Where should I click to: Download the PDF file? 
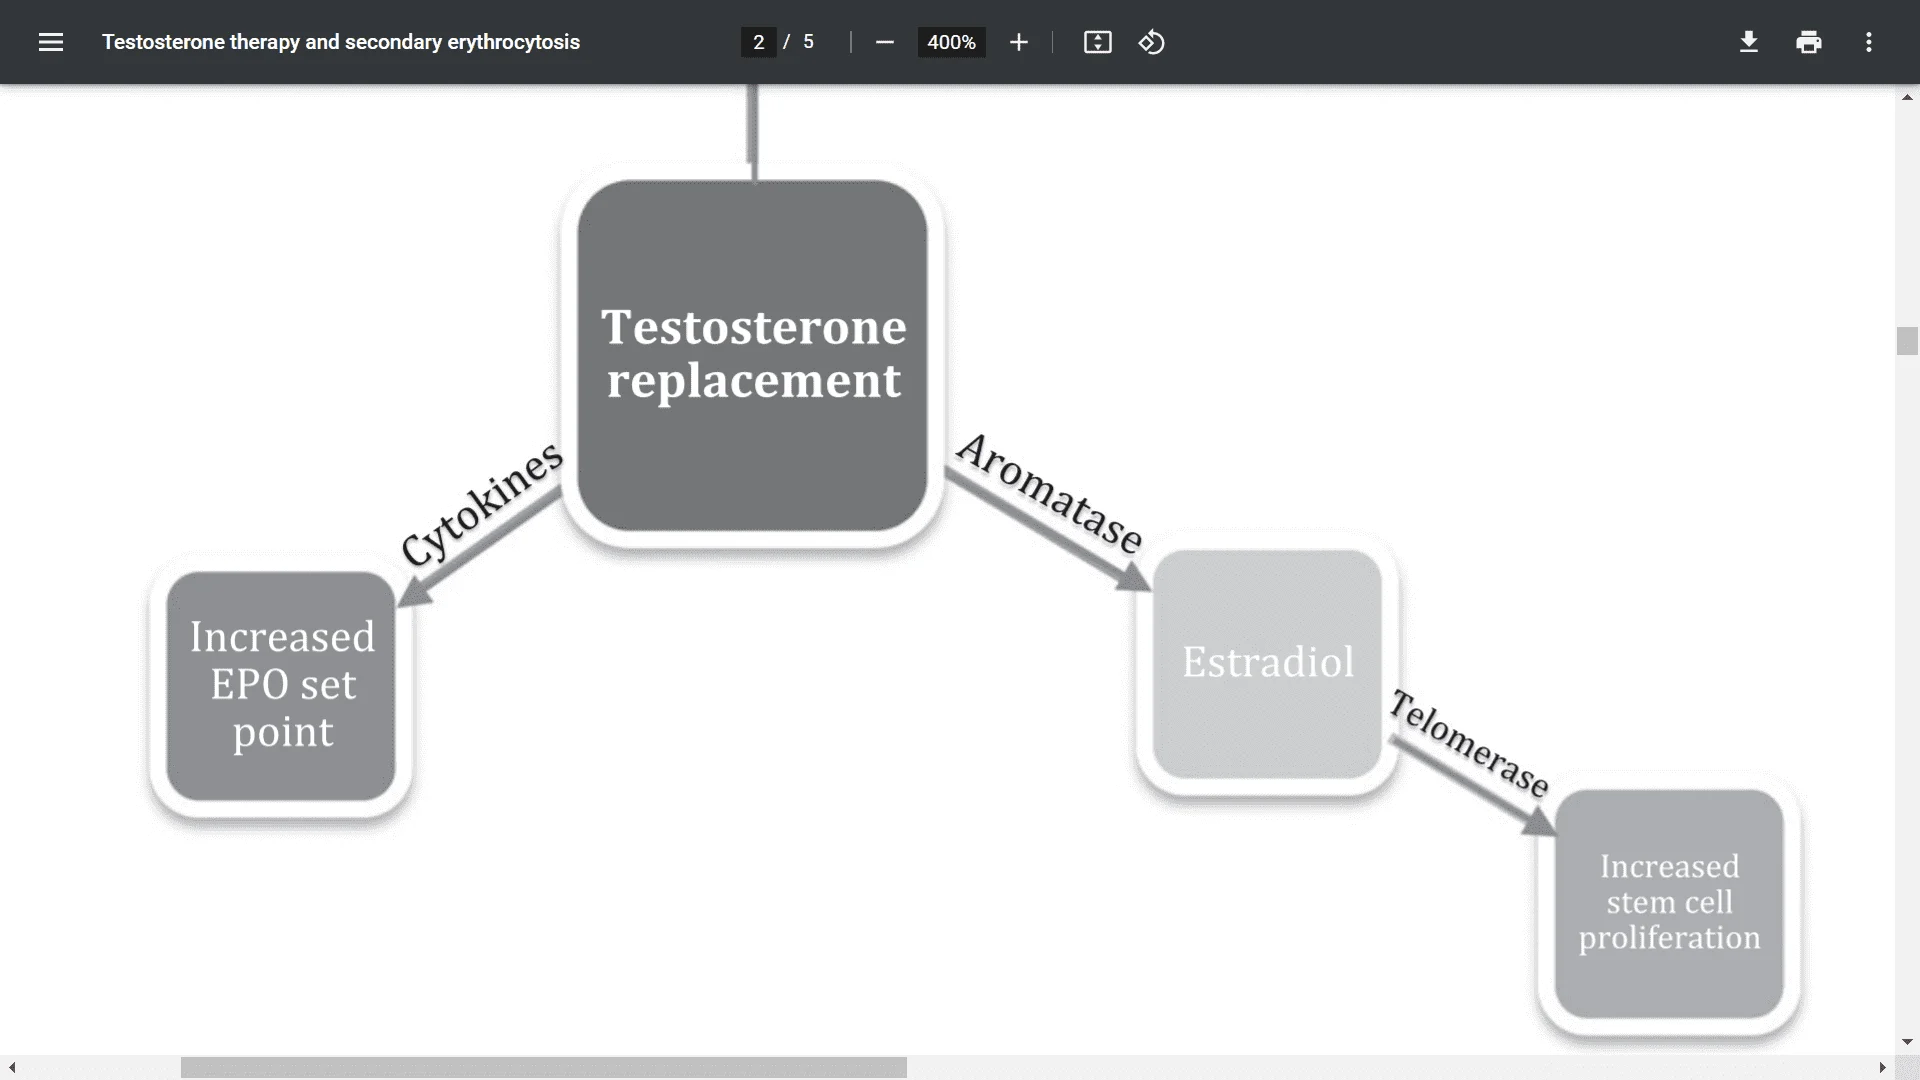(1749, 42)
